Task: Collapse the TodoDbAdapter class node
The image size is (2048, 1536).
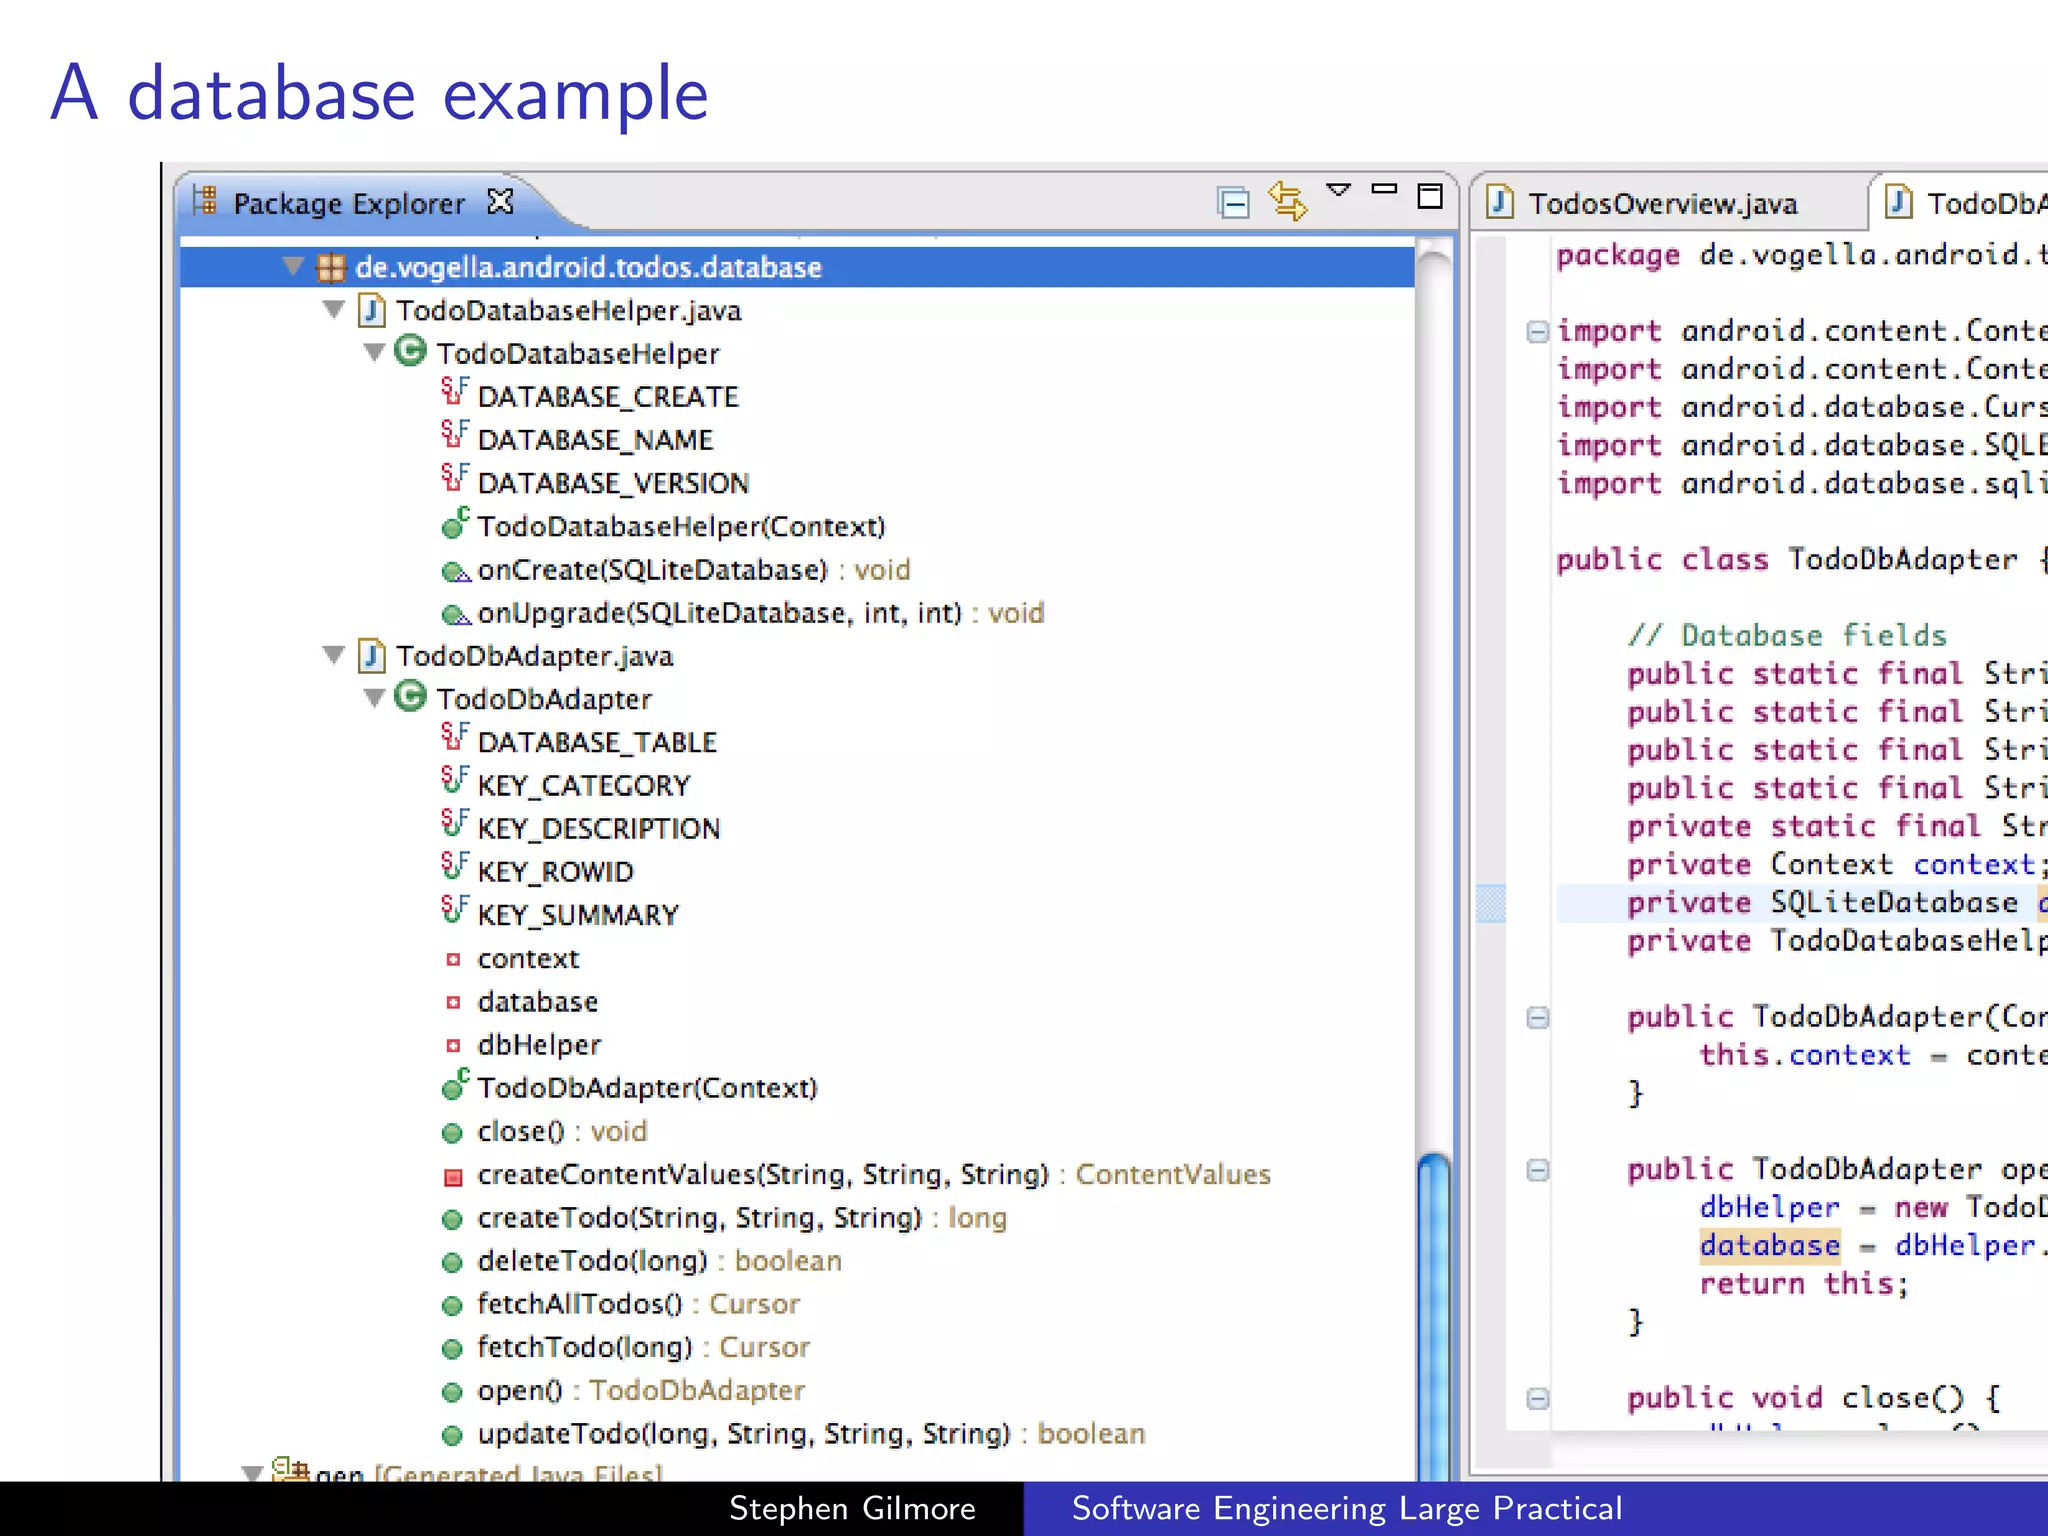Action: click(374, 698)
